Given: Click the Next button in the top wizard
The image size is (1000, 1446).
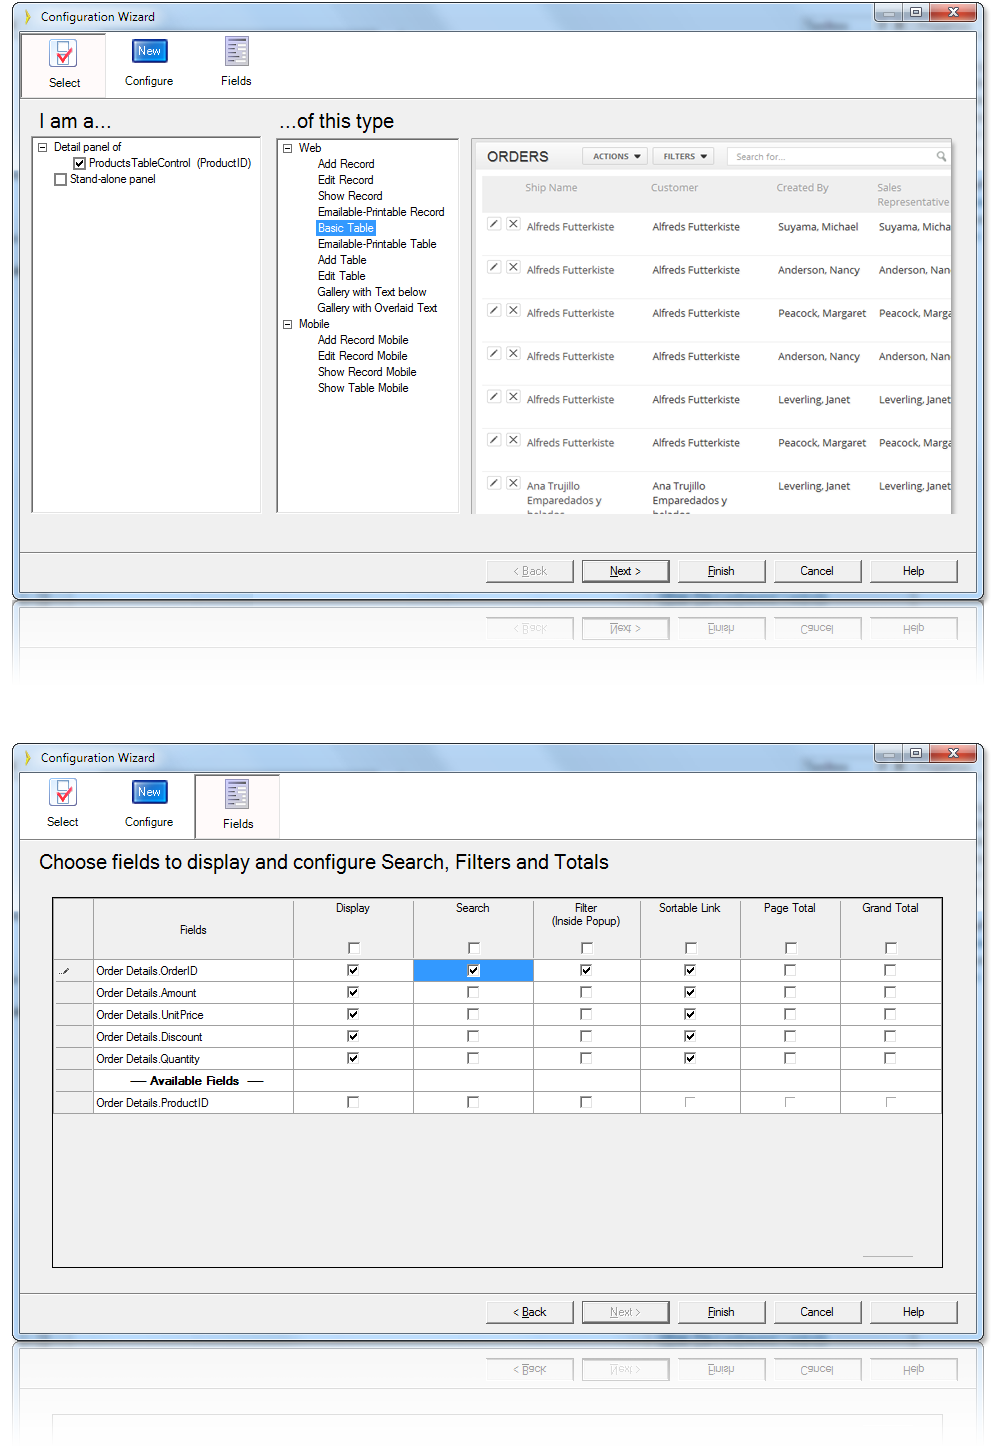Looking at the screenshot, I should (625, 570).
